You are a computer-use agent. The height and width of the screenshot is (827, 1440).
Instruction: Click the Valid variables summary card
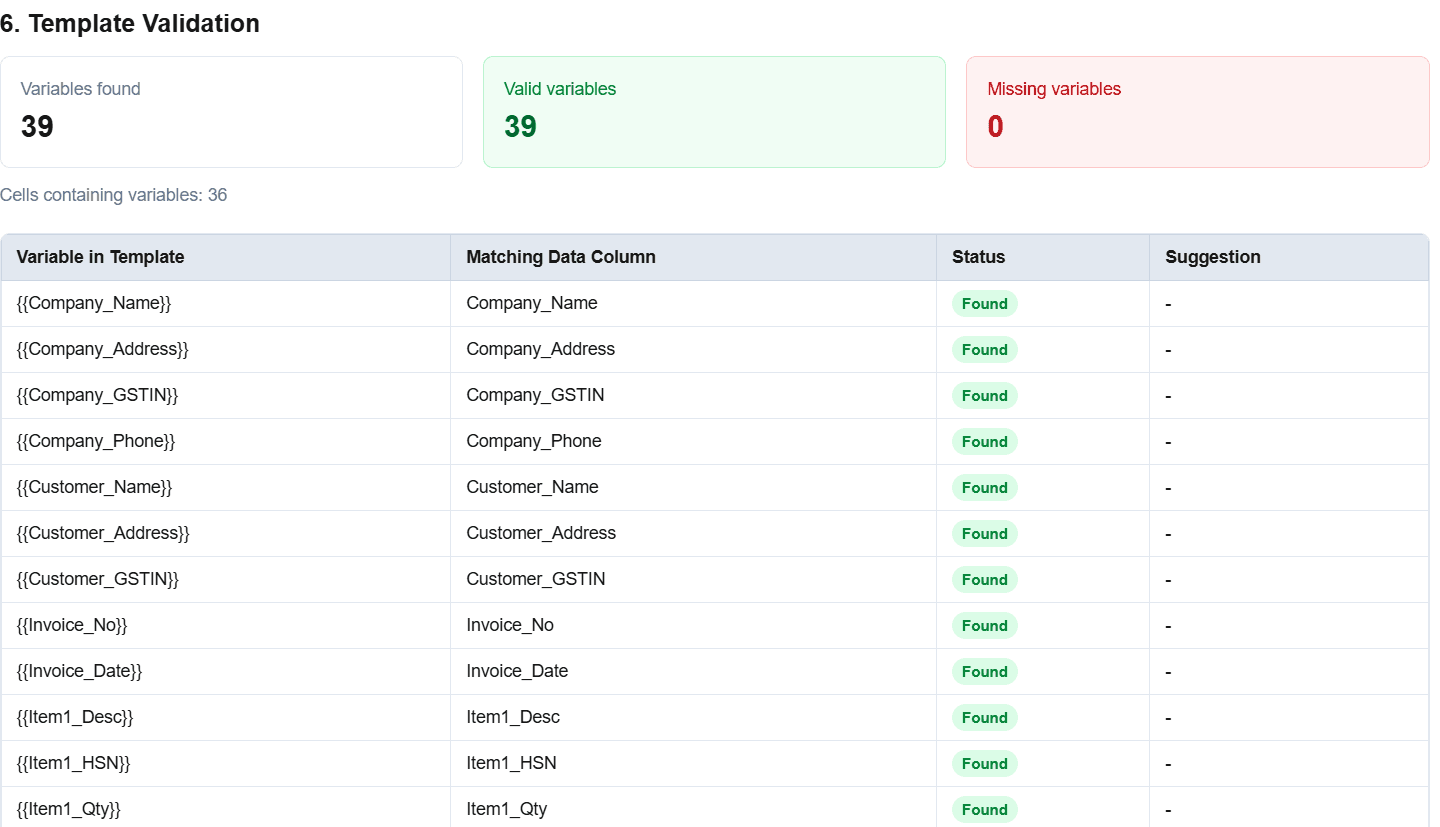[714, 112]
